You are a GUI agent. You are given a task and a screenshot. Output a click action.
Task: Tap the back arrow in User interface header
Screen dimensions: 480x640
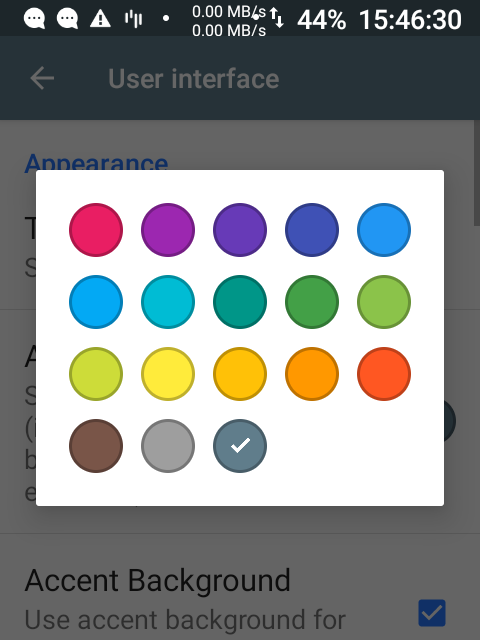[42, 78]
